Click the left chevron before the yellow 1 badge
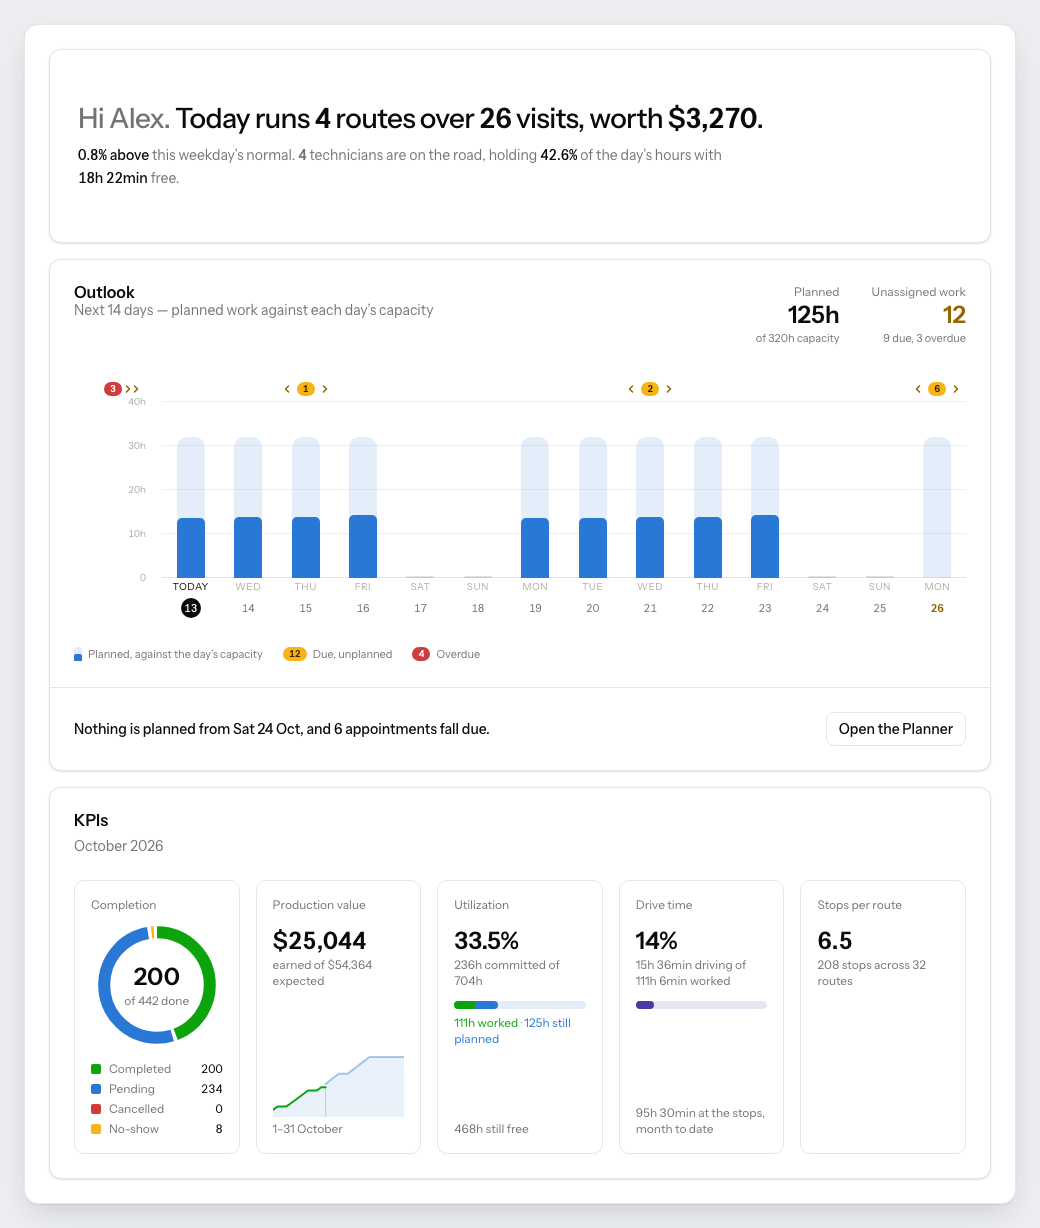The image size is (1040, 1228). [287, 389]
